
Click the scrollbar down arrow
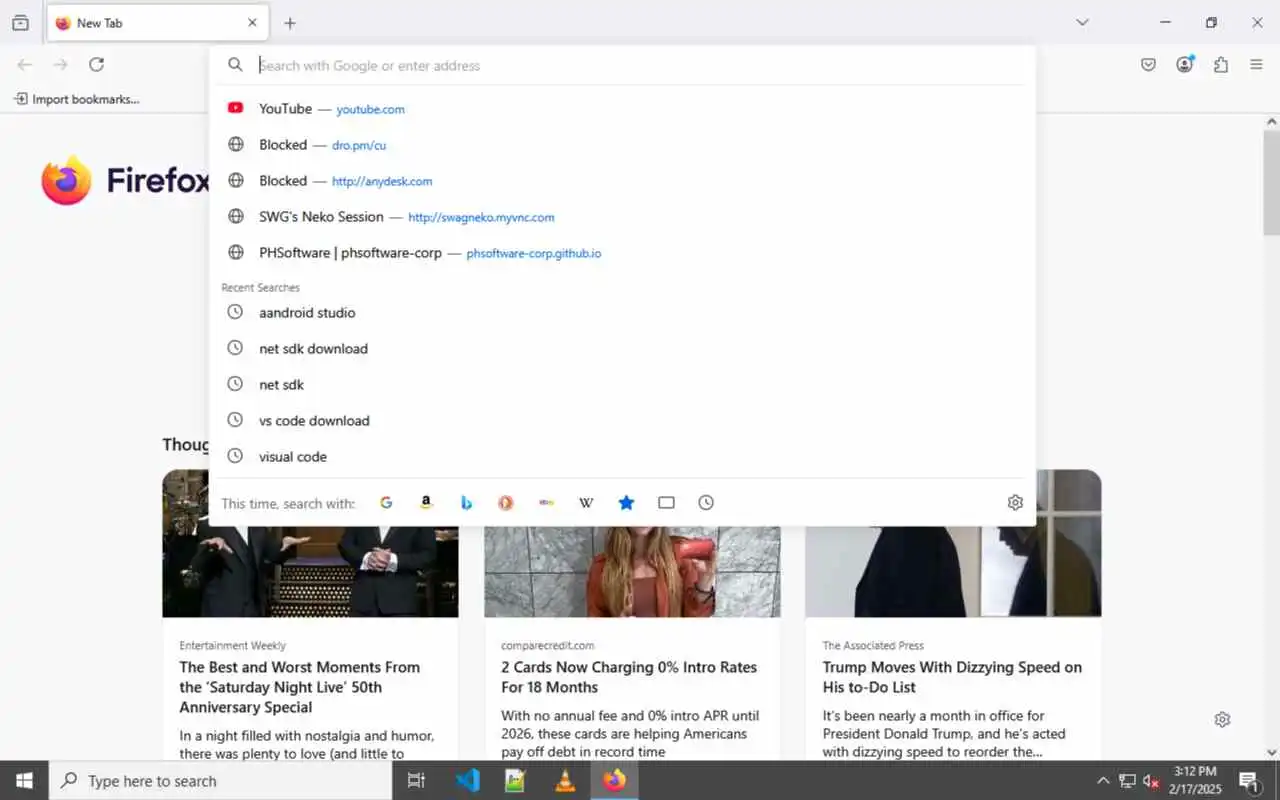1271,752
